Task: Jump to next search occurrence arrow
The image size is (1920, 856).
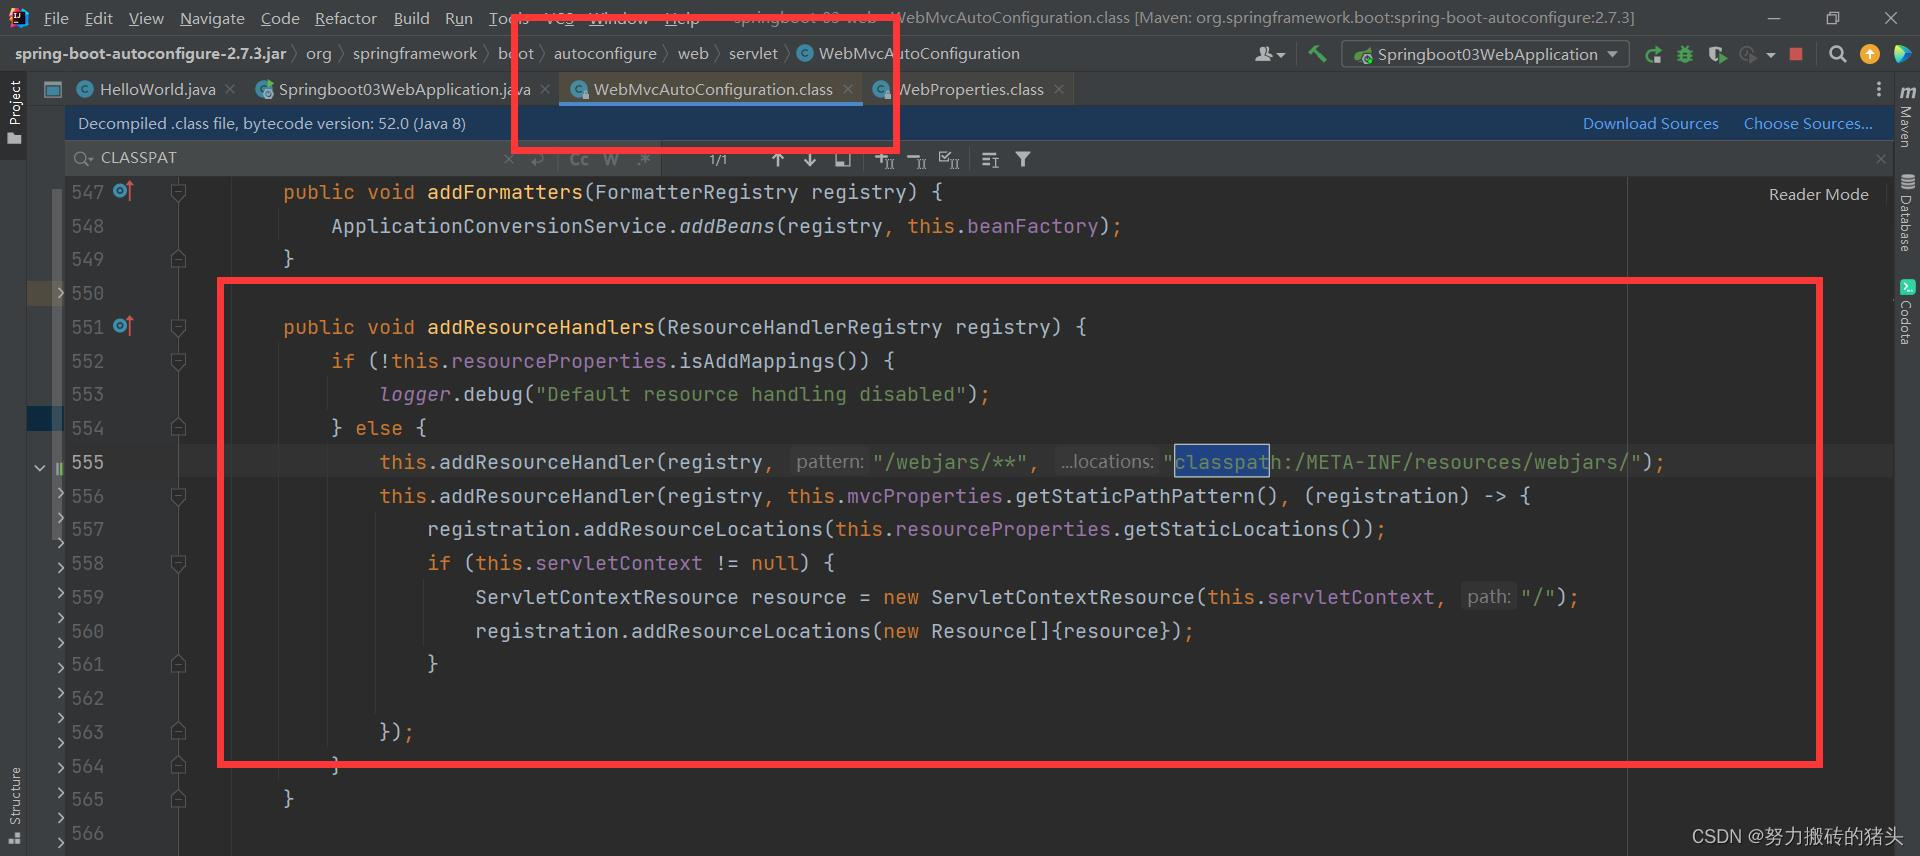Action: click(810, 159)
